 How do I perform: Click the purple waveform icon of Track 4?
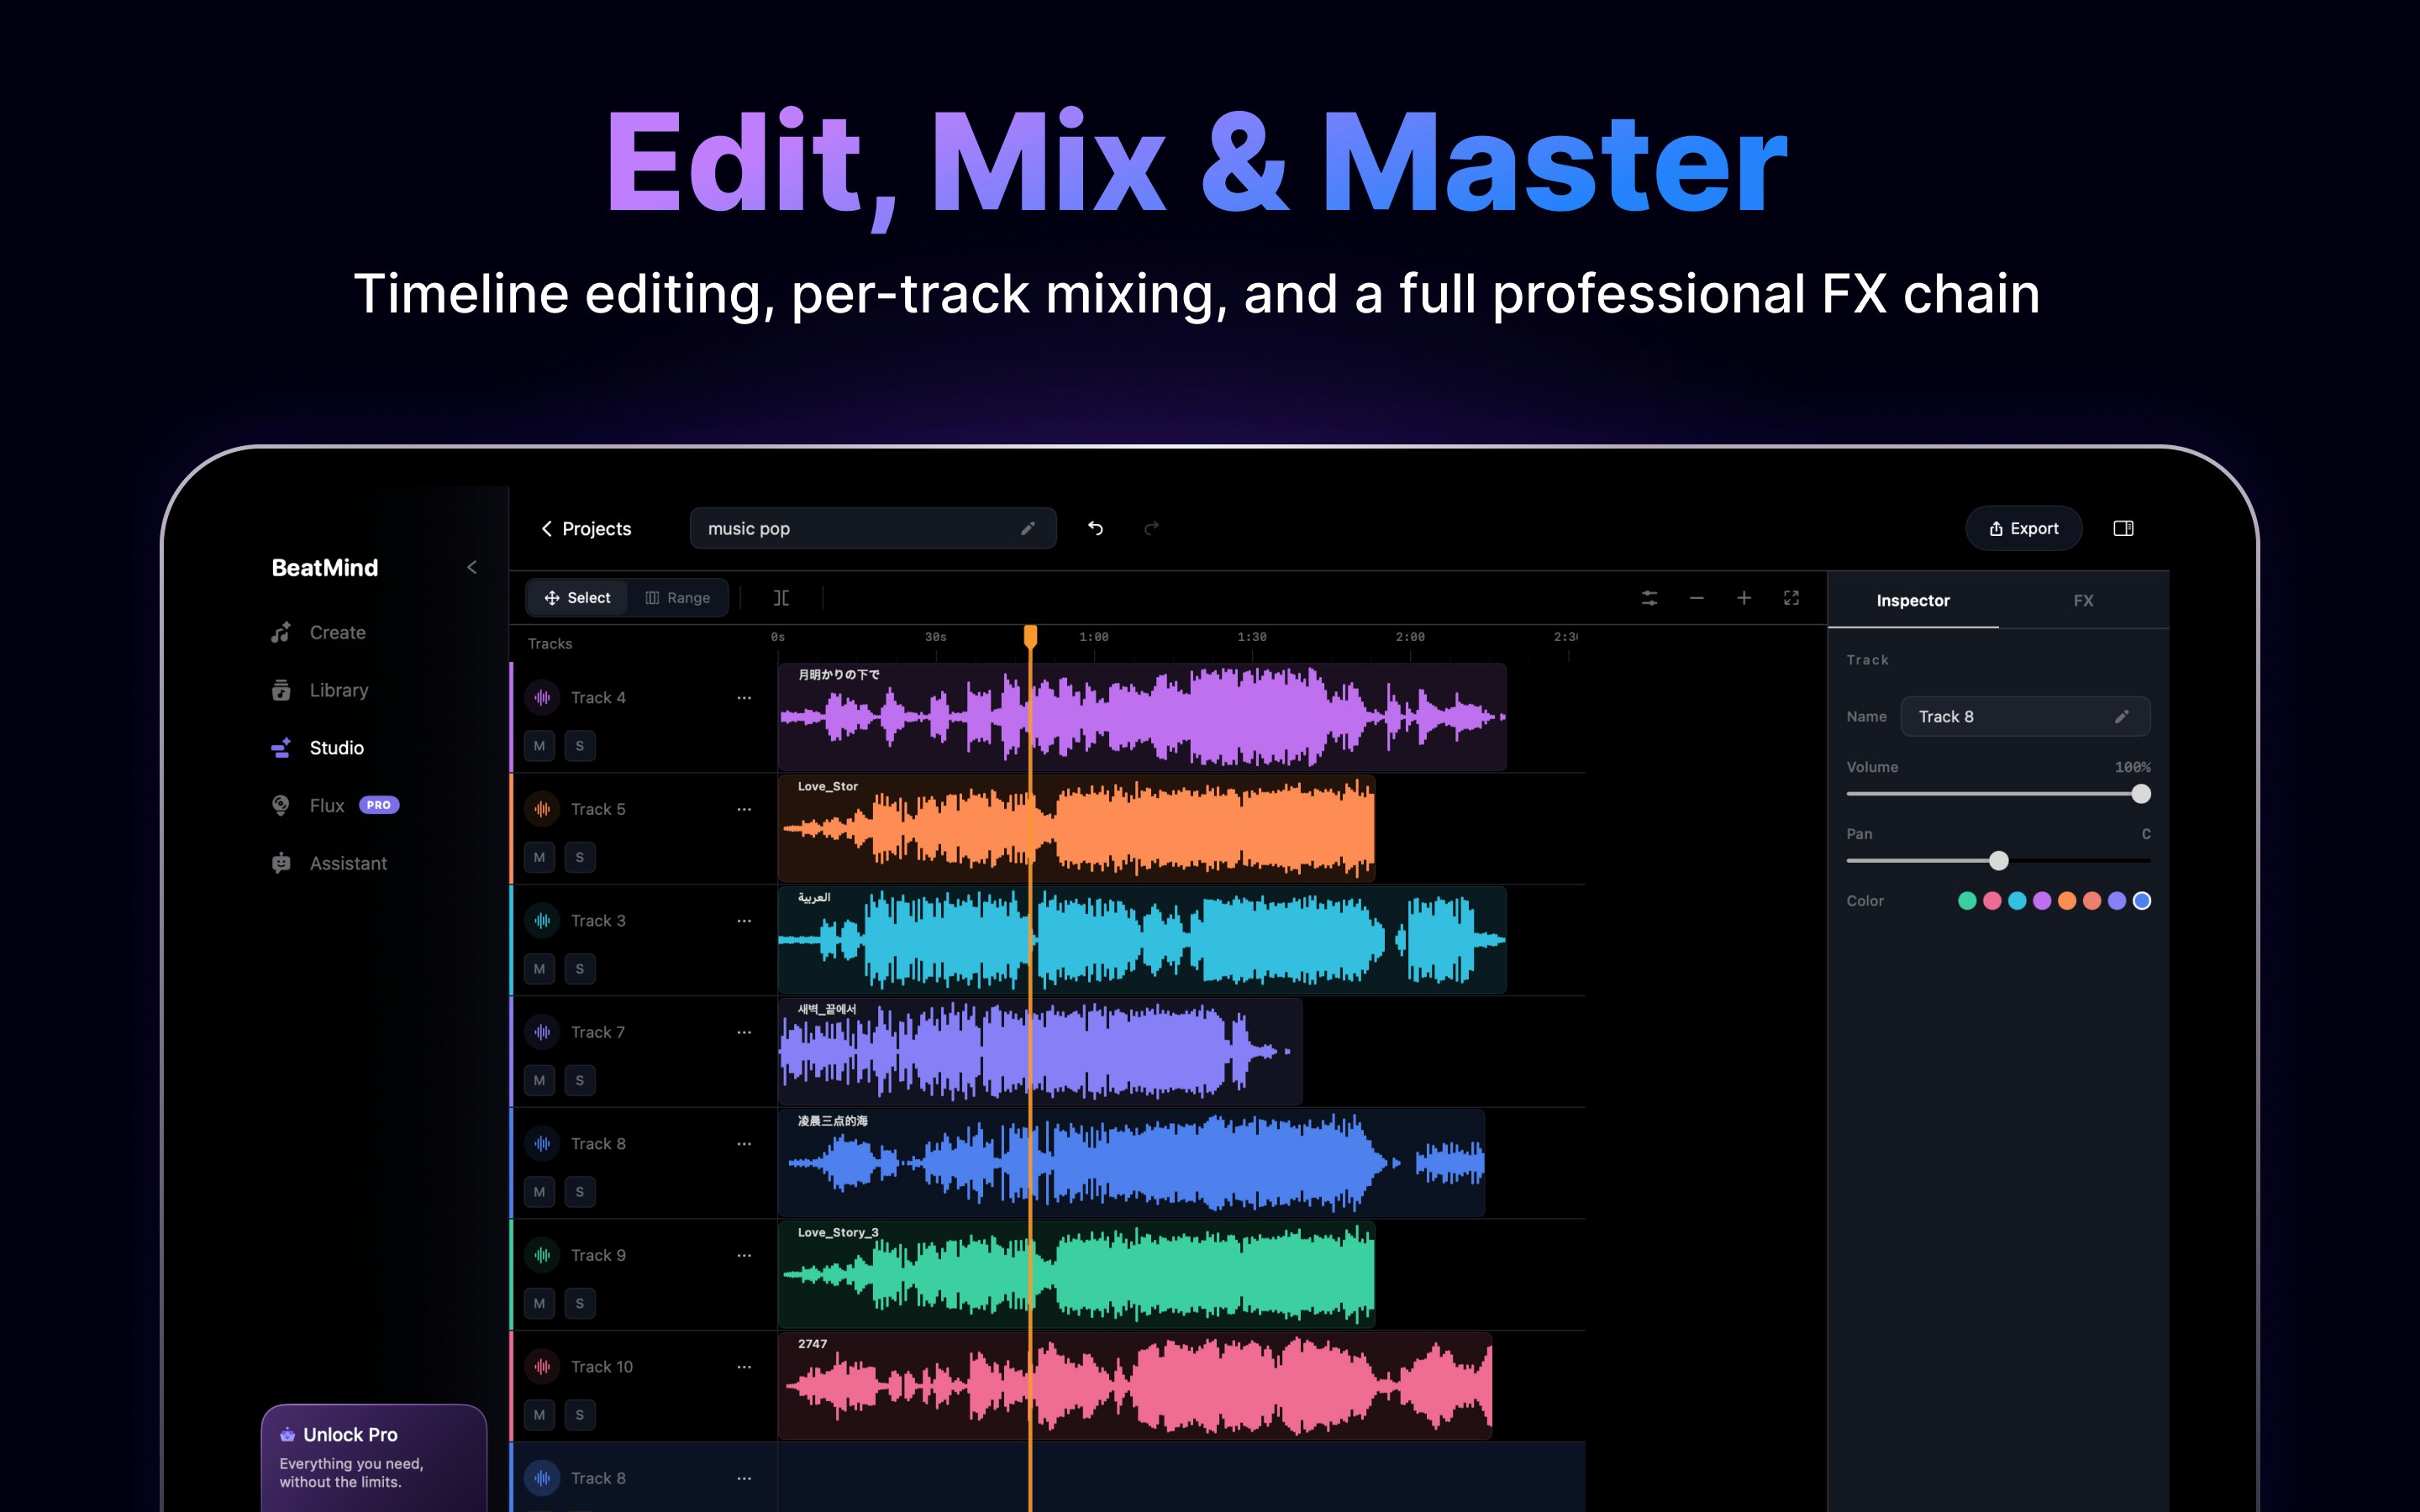[542, 697]
